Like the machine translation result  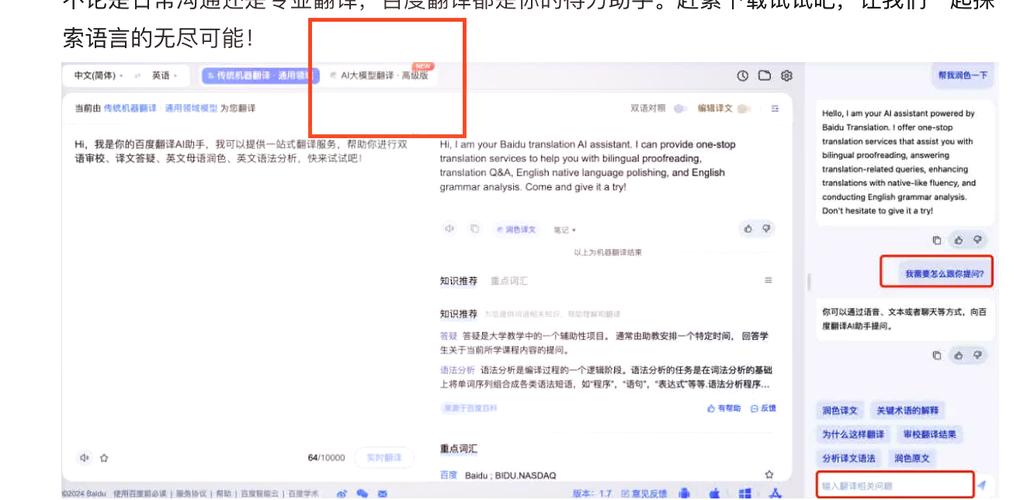(x=748, y=229)
